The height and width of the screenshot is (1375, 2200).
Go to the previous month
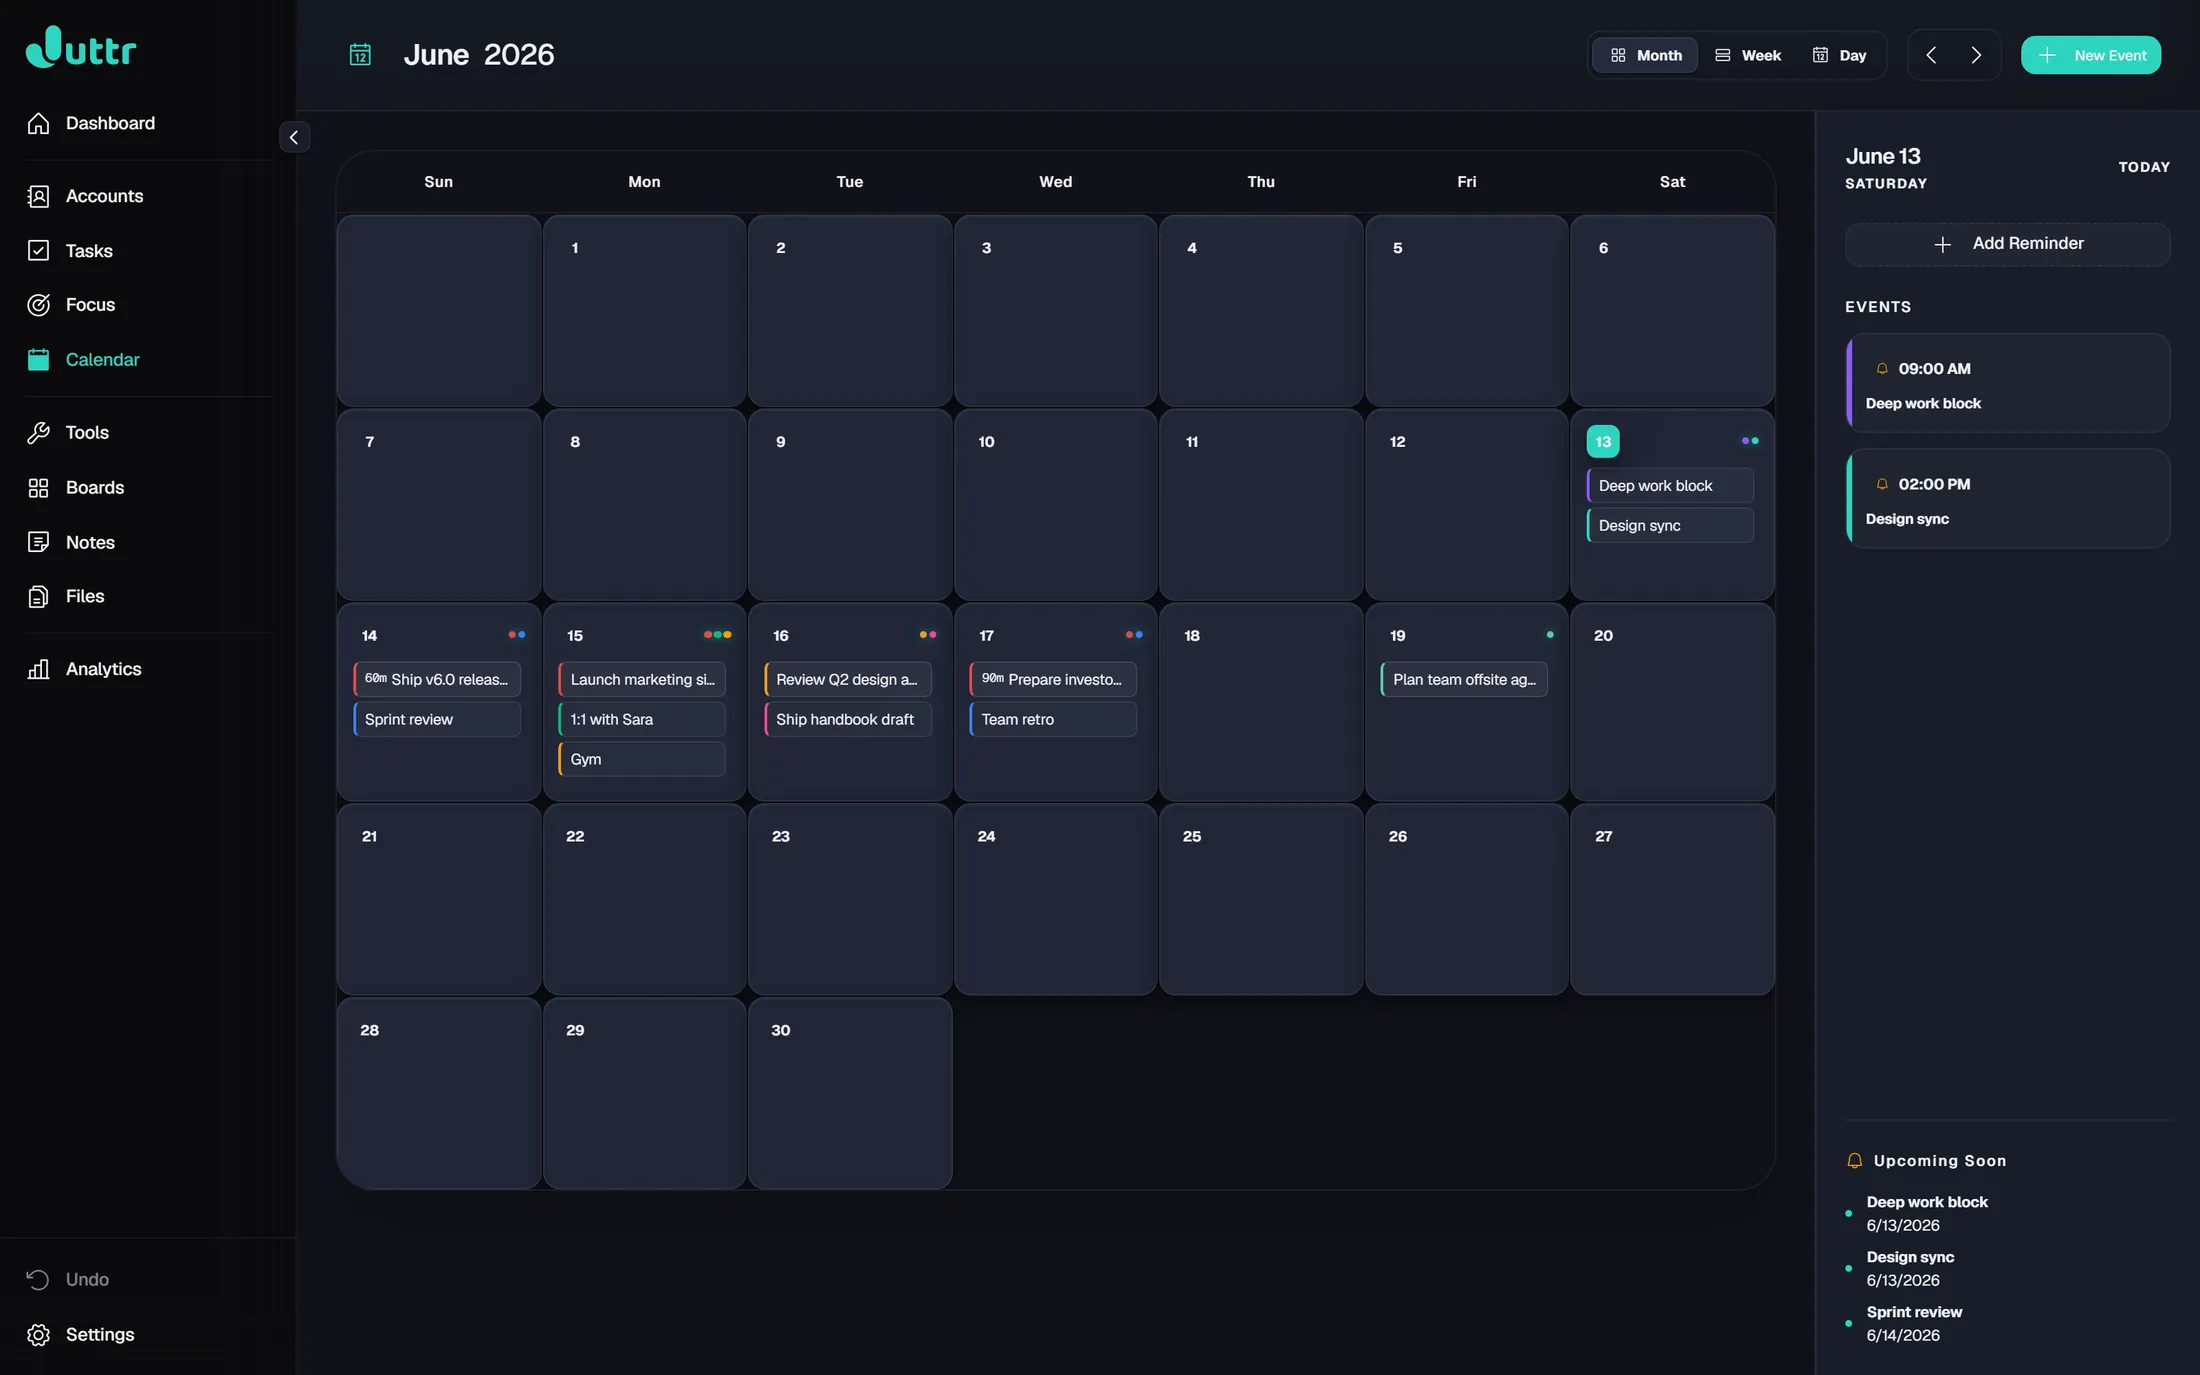pyautogui.click(x=1931, y=55)
